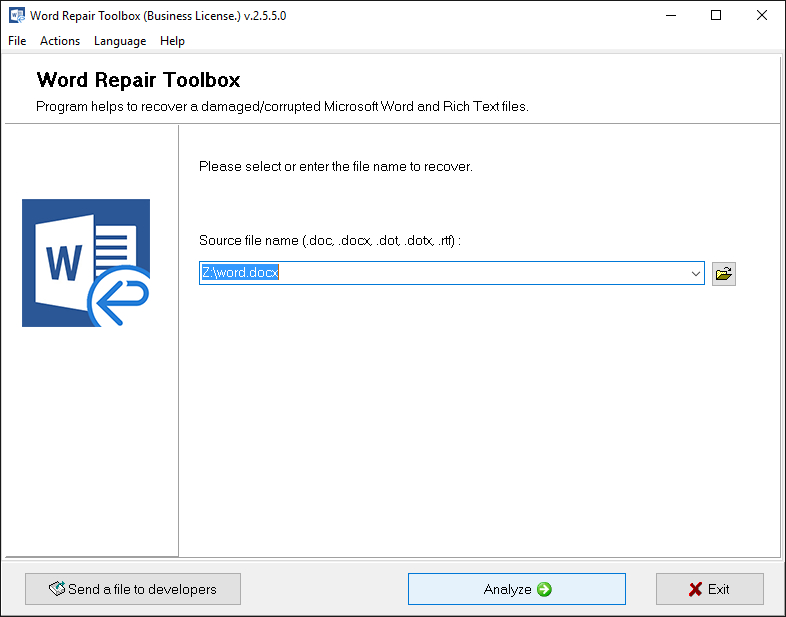Click the 'Source file name' label
This screenshot has height=617, width=786.
coord(330,241)
